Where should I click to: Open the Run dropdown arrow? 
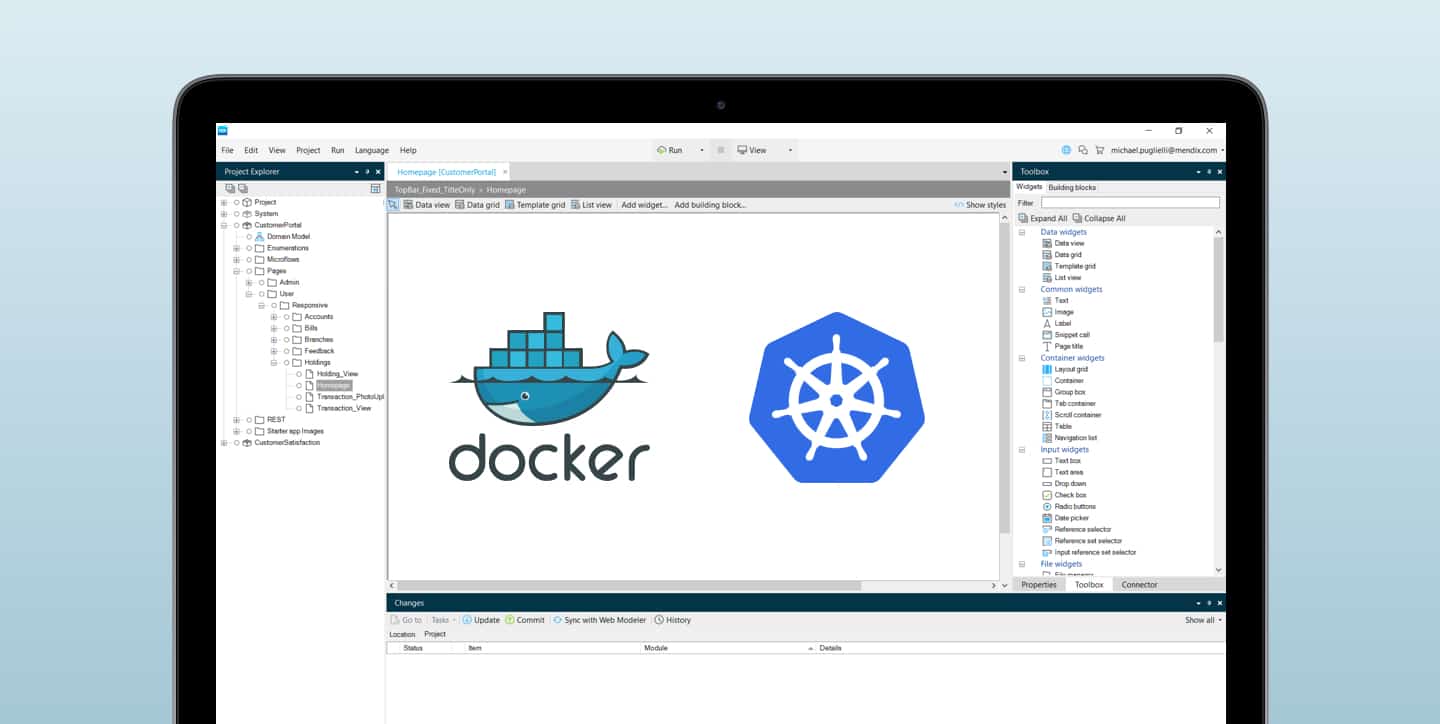pyautogui.click(x=702, y=149)
